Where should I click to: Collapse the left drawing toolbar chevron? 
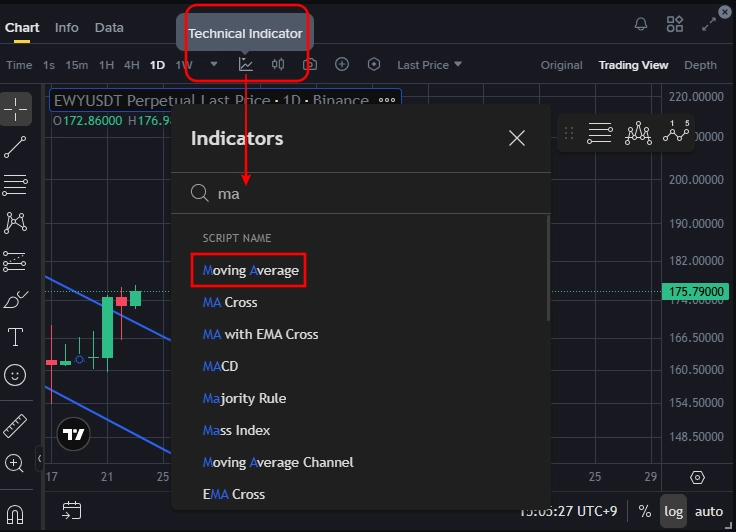[39, 458]
